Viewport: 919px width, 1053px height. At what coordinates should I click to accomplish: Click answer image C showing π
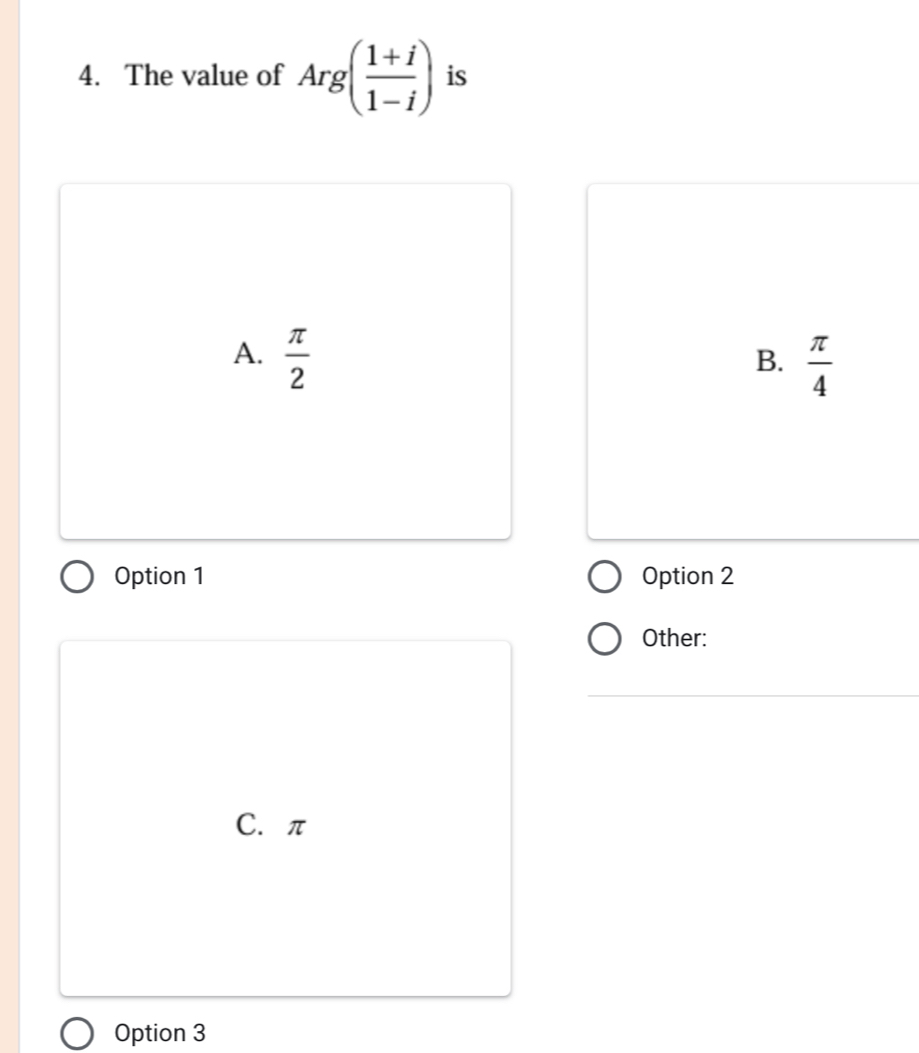click(285, 818)
